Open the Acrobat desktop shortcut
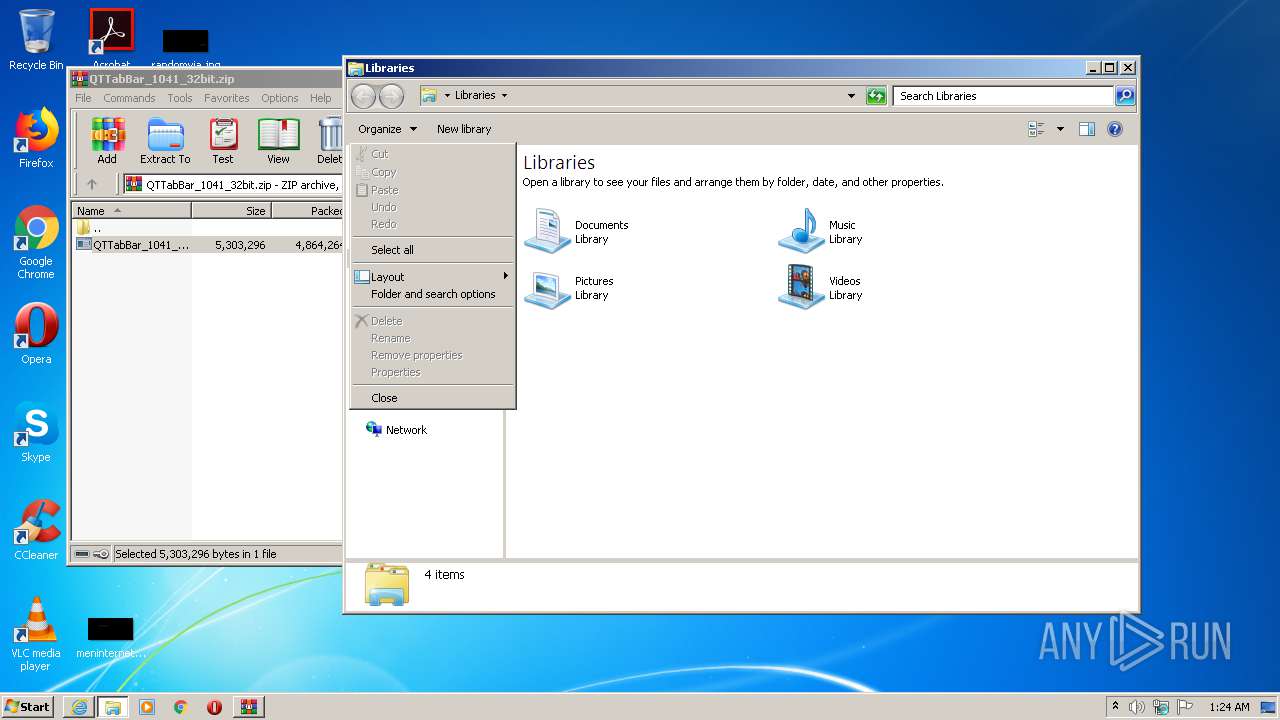Screen dimensions: 1280x720 111,38
